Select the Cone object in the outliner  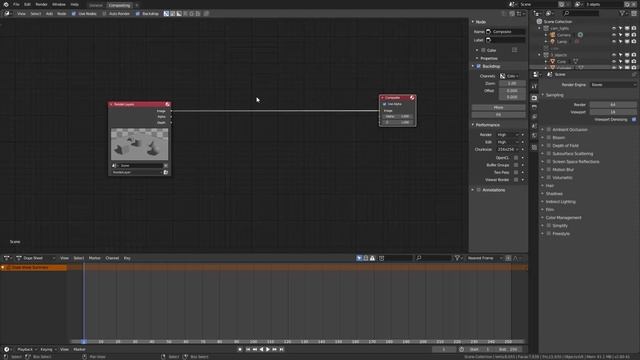point(562,62)
